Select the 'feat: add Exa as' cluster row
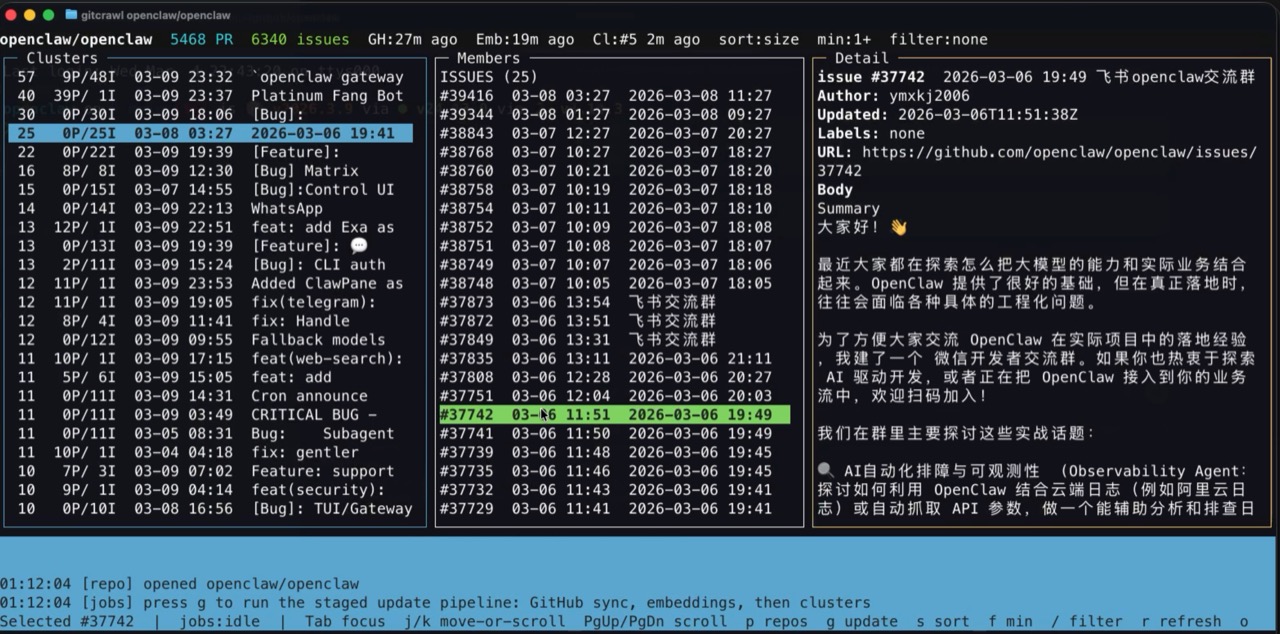1280x634 pixels. coord(210,227)
